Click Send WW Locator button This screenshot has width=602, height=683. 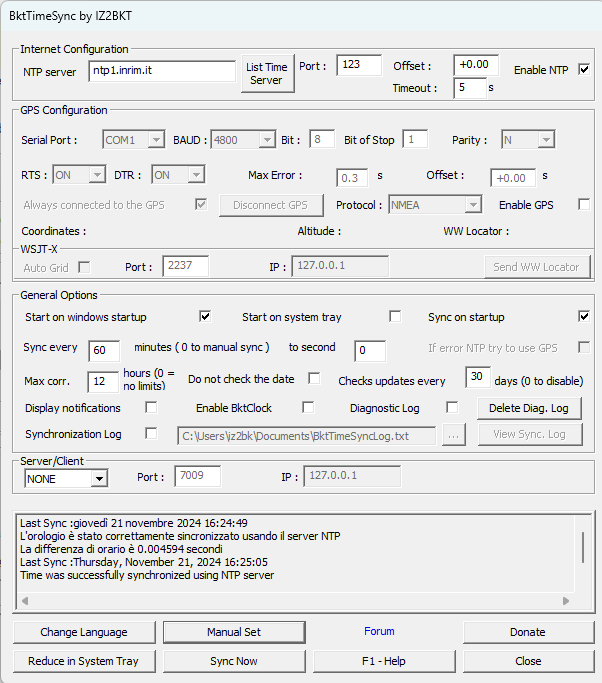(537, 267)
